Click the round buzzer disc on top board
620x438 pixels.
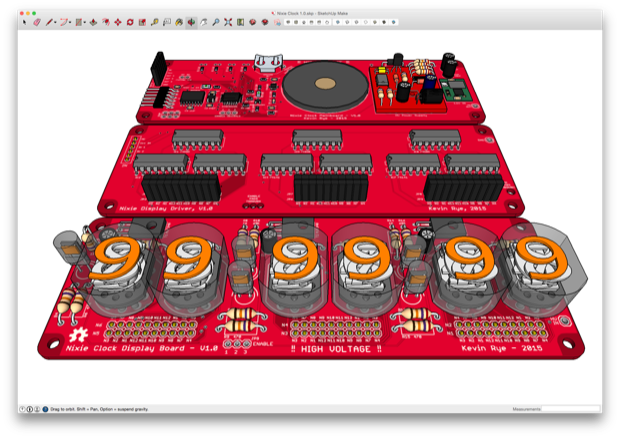pyautogui.click(x=325, y=86)
